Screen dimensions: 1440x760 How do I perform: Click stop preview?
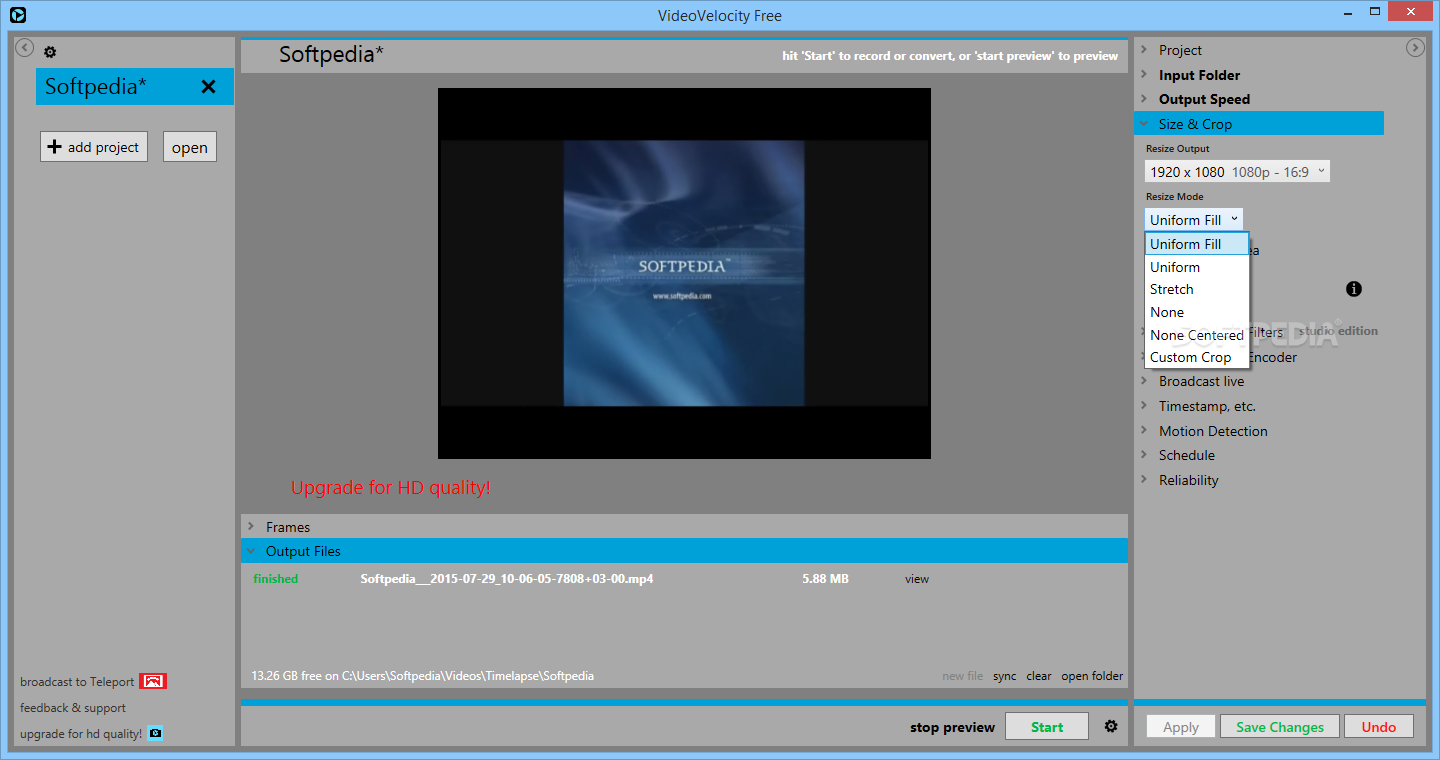pos(952,727)
